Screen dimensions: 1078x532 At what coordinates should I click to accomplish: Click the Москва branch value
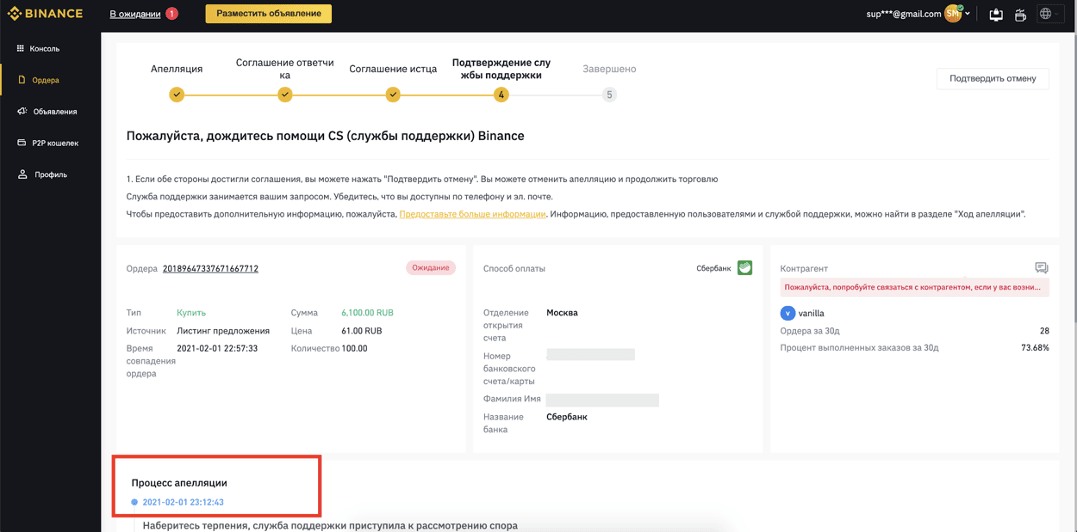[x=562, y=313]
